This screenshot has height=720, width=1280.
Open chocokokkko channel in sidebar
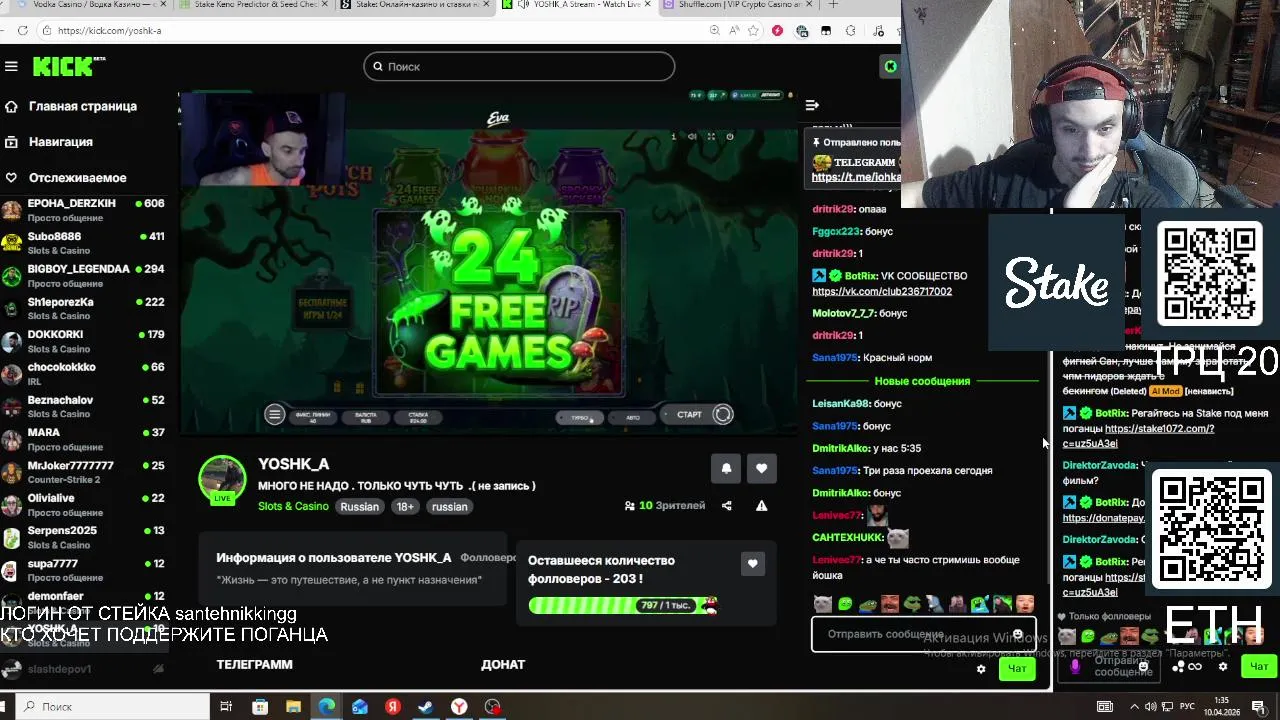pos(85,374)
